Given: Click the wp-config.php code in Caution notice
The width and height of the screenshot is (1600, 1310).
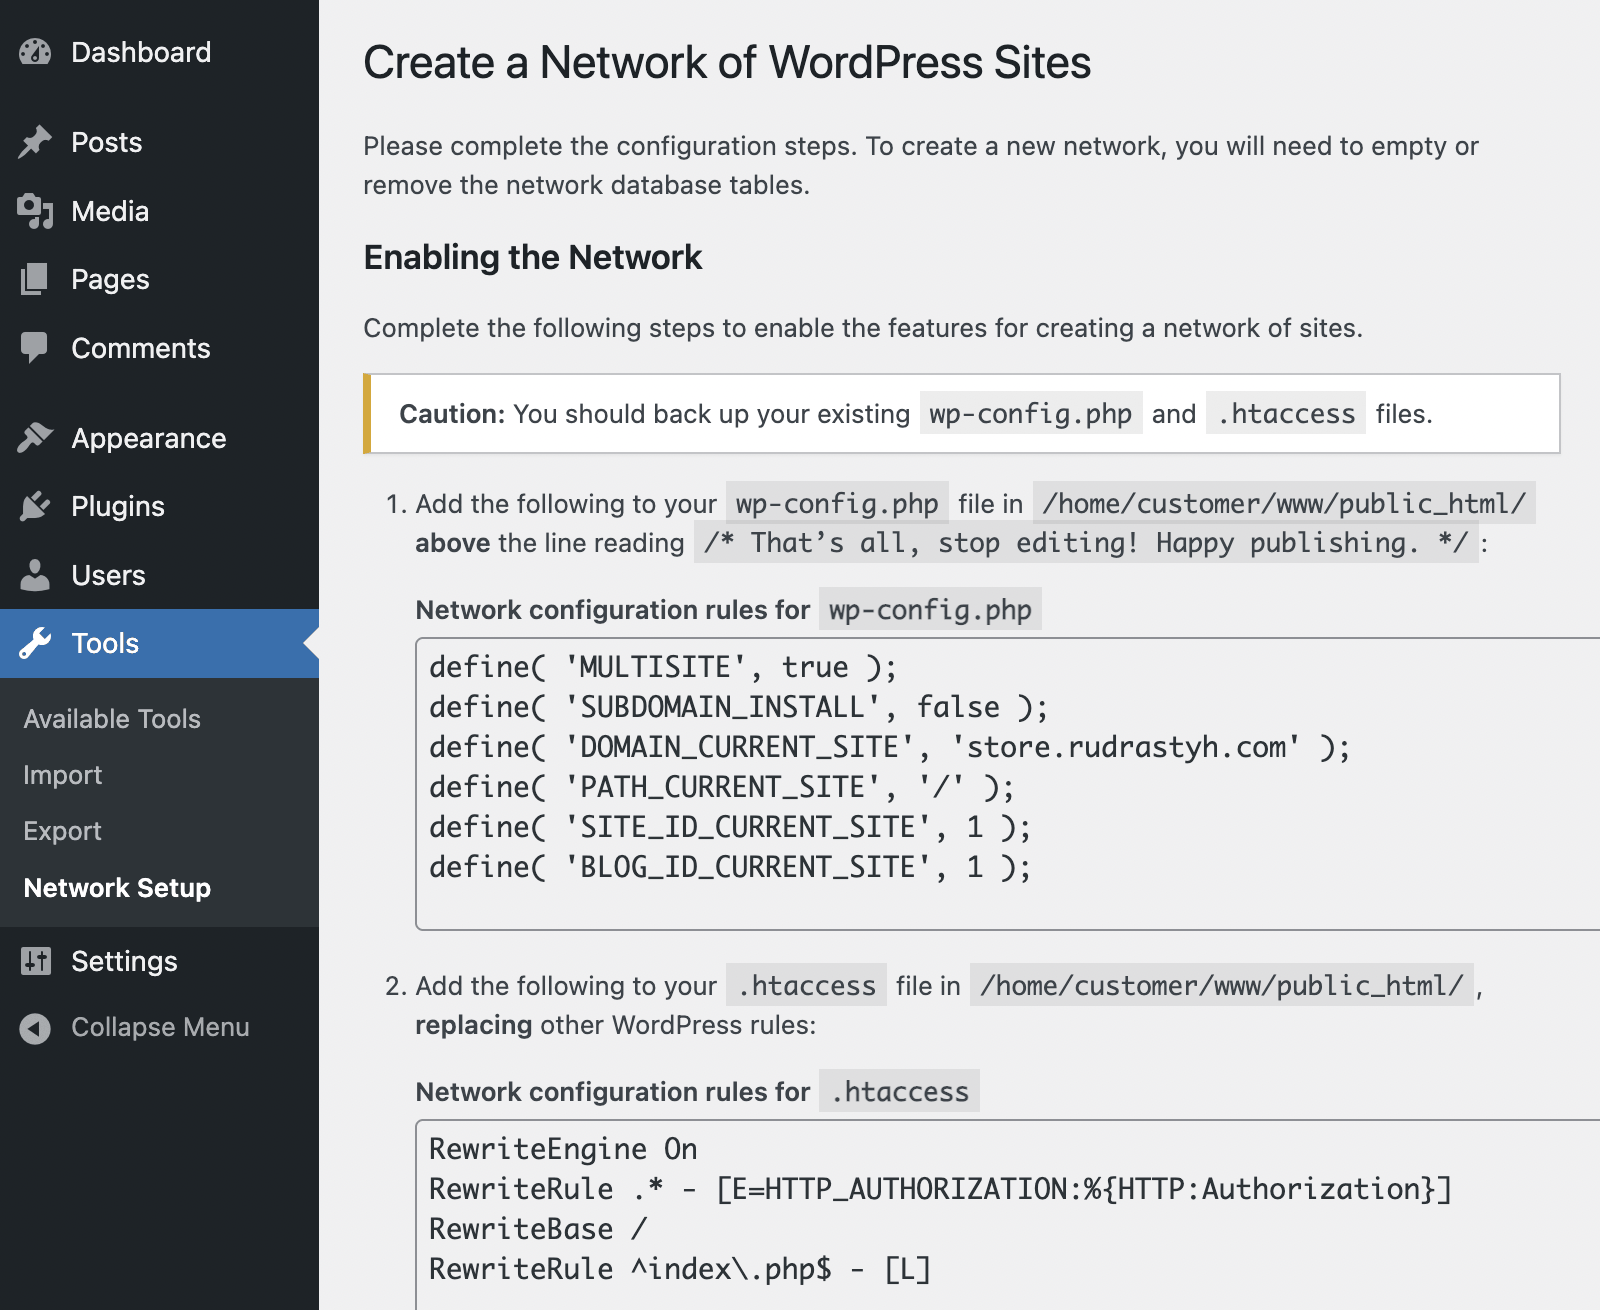Looking at the screenshot, I should coord(1031,413).
